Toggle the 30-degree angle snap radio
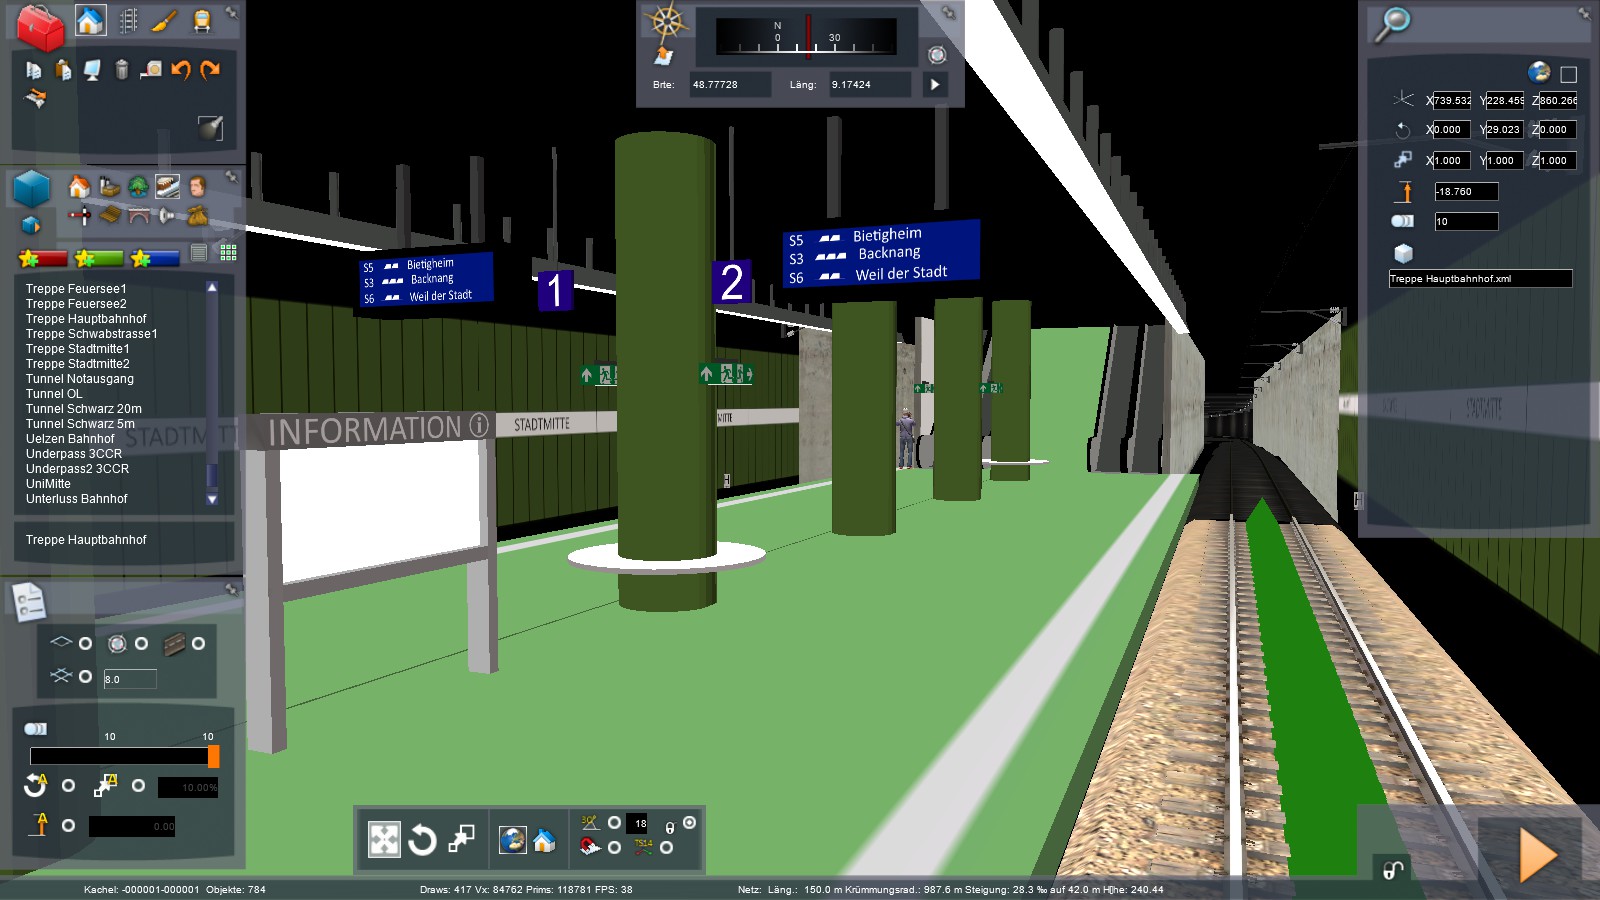 614,823
